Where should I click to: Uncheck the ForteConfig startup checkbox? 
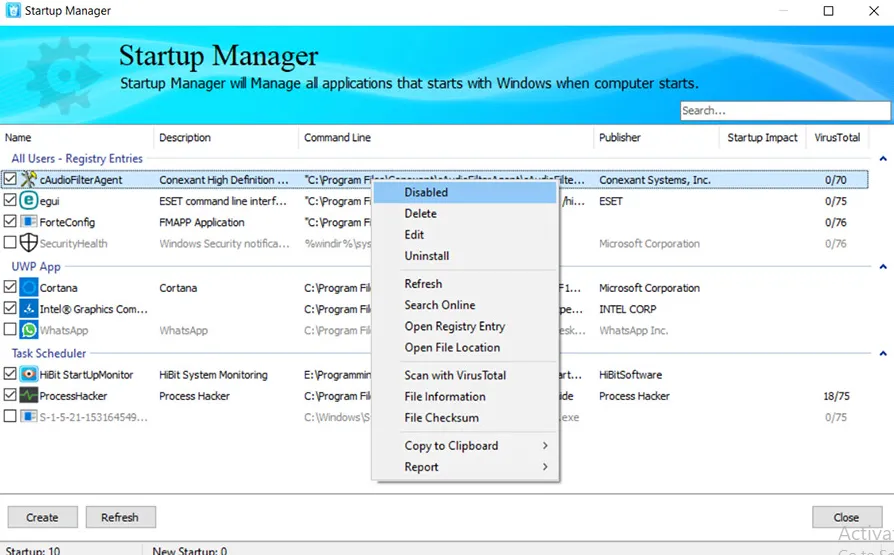click(10, 221)
